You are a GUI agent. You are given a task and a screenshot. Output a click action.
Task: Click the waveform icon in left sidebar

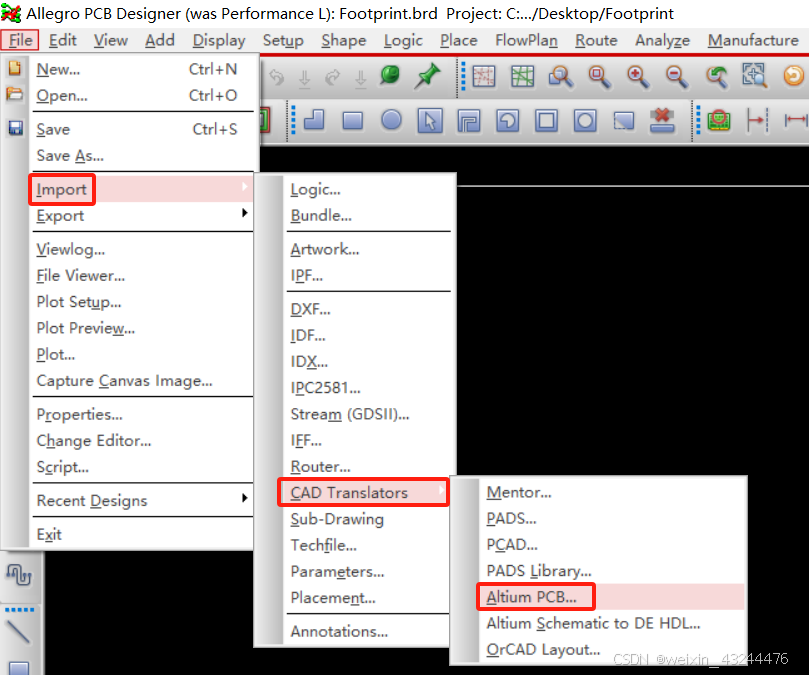pyautogui.click(x=19, y=574)
